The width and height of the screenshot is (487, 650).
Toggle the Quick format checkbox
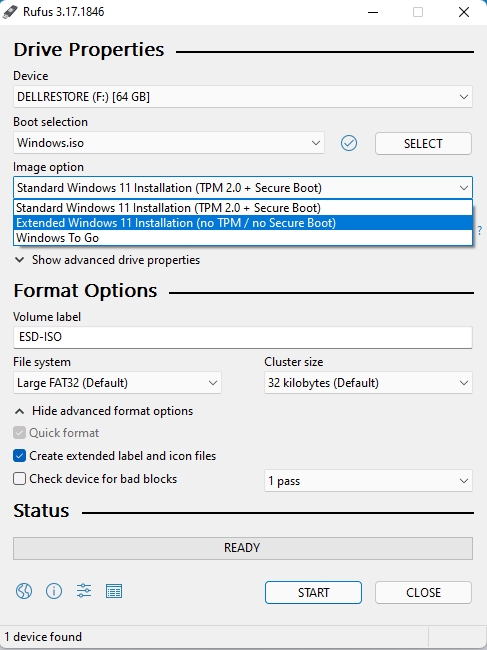pyautogui.click(x=19, y=433)
